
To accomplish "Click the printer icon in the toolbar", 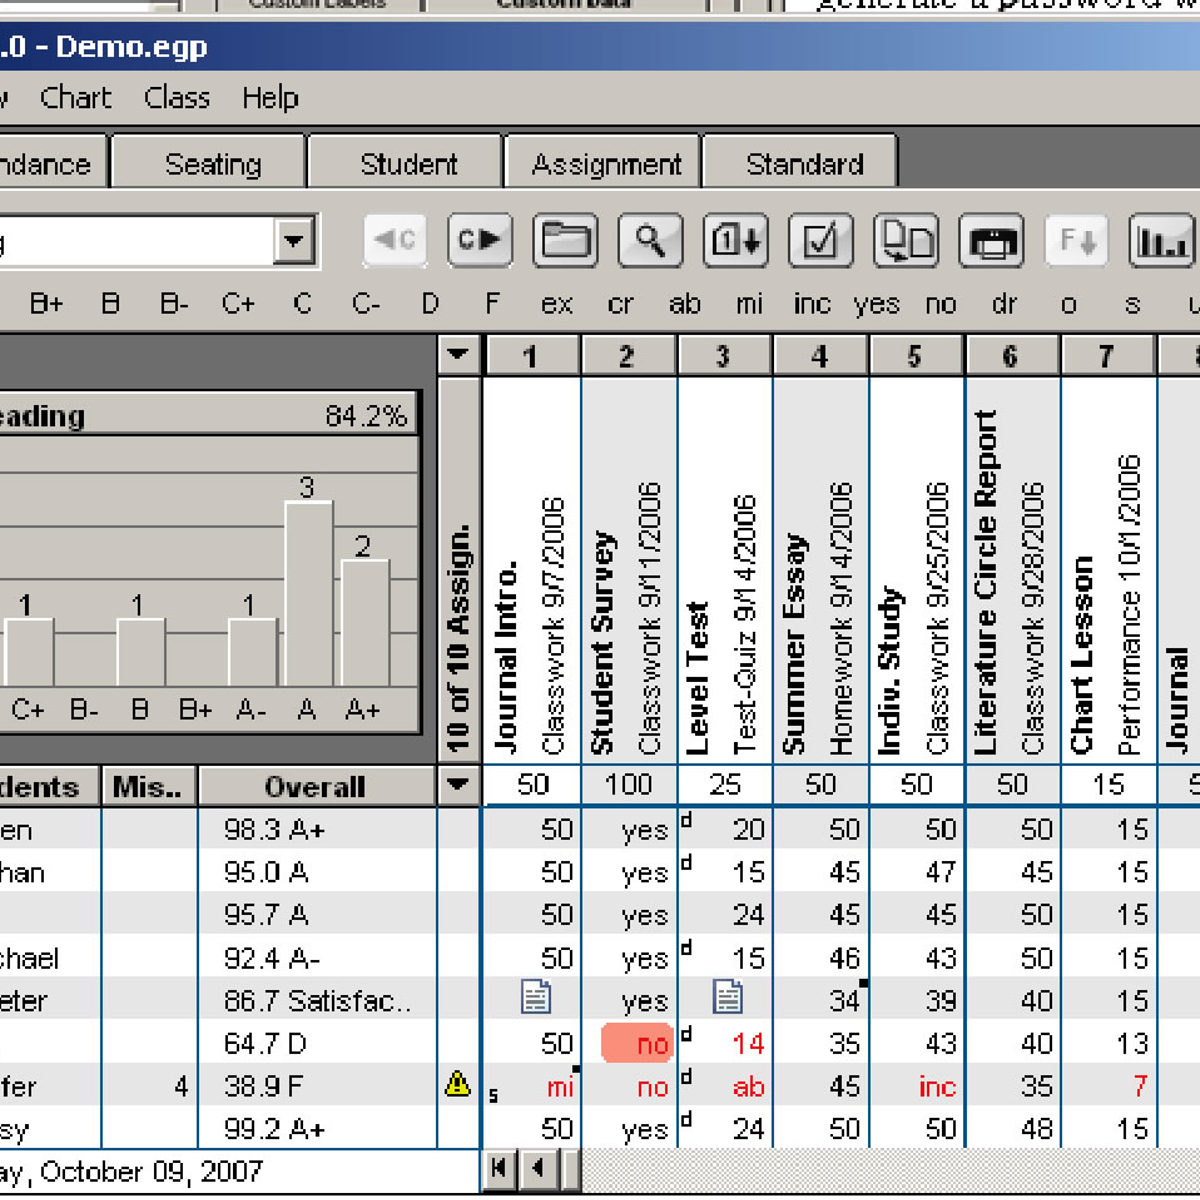I will (x=992, y=240).
